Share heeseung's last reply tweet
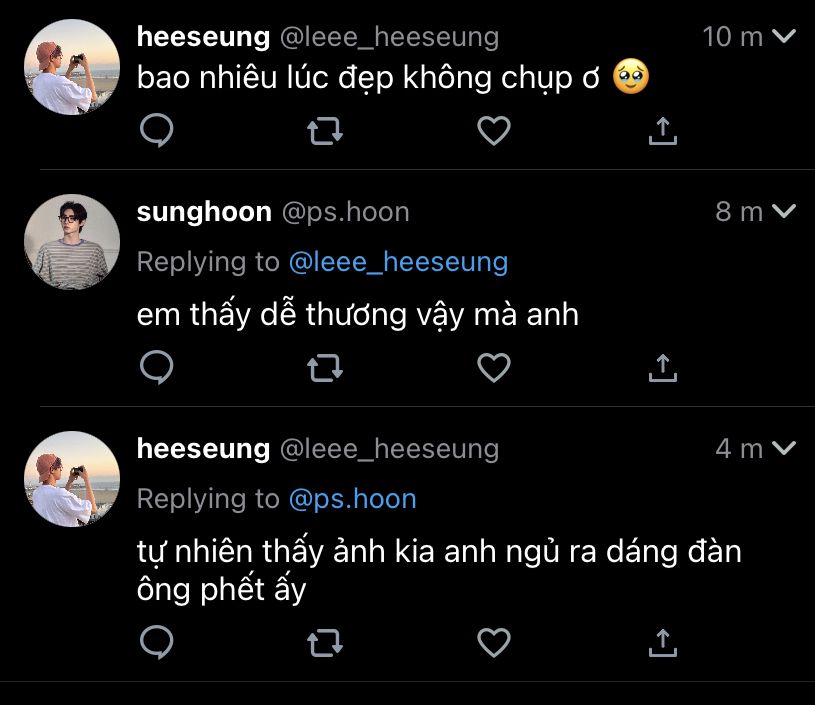 [663, 642]
